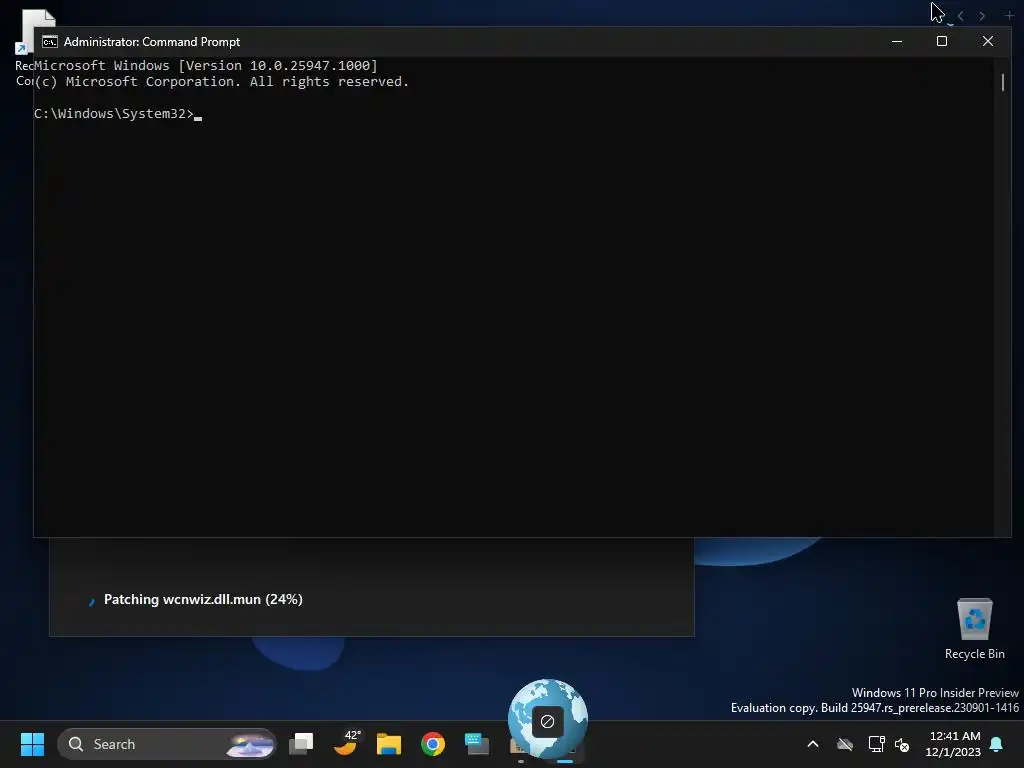Launch File Explorer from the taskbar
This screenshot has height=768, width=1024.
coord(389,744)
